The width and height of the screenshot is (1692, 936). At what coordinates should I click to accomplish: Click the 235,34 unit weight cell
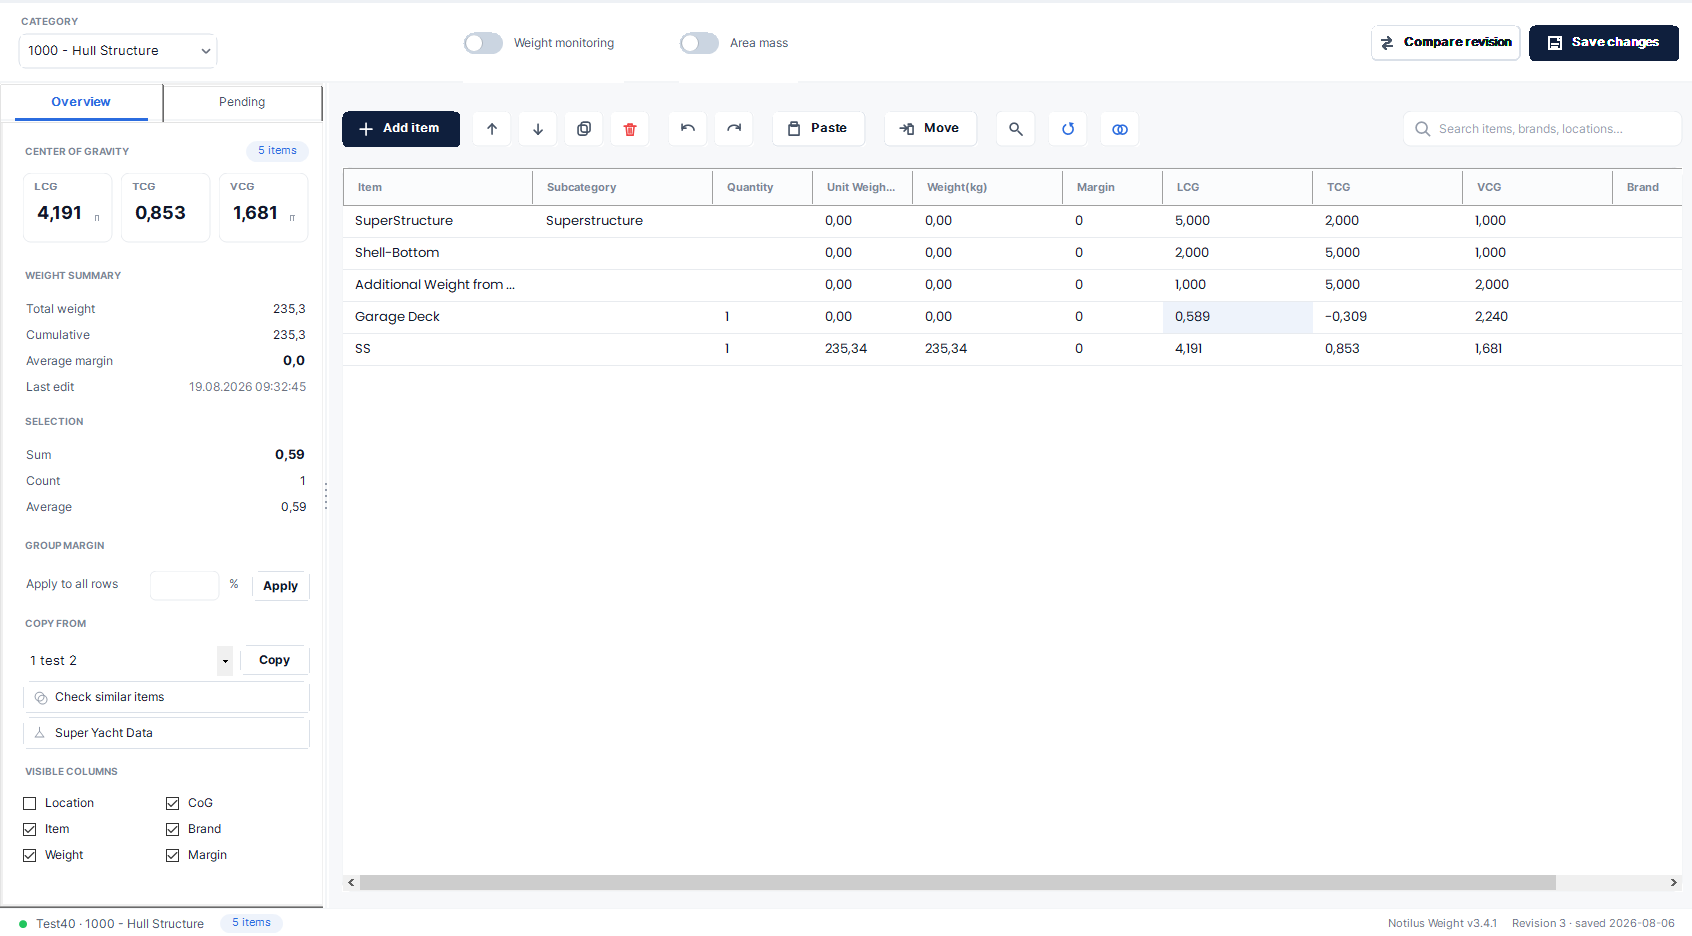862,349
